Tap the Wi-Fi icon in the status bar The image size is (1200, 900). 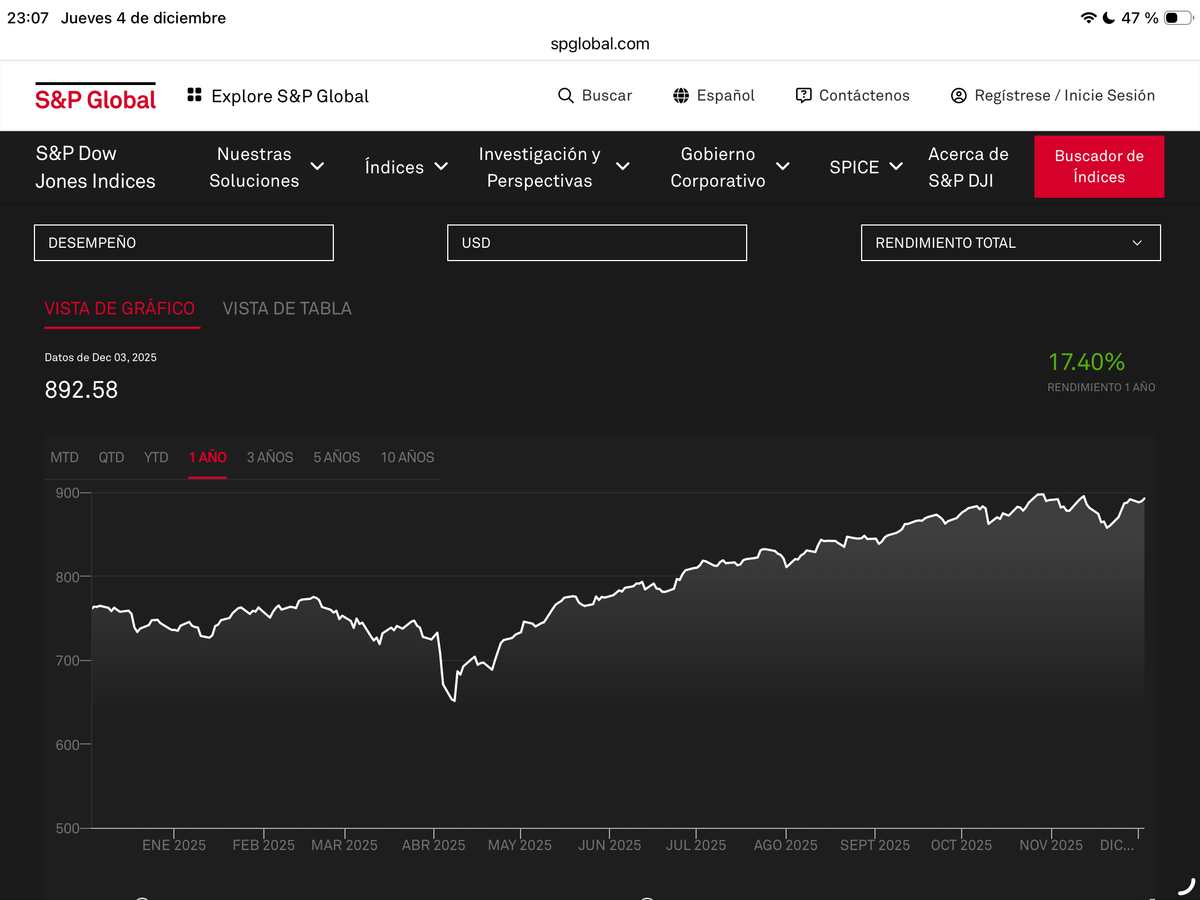(1089, 17)
